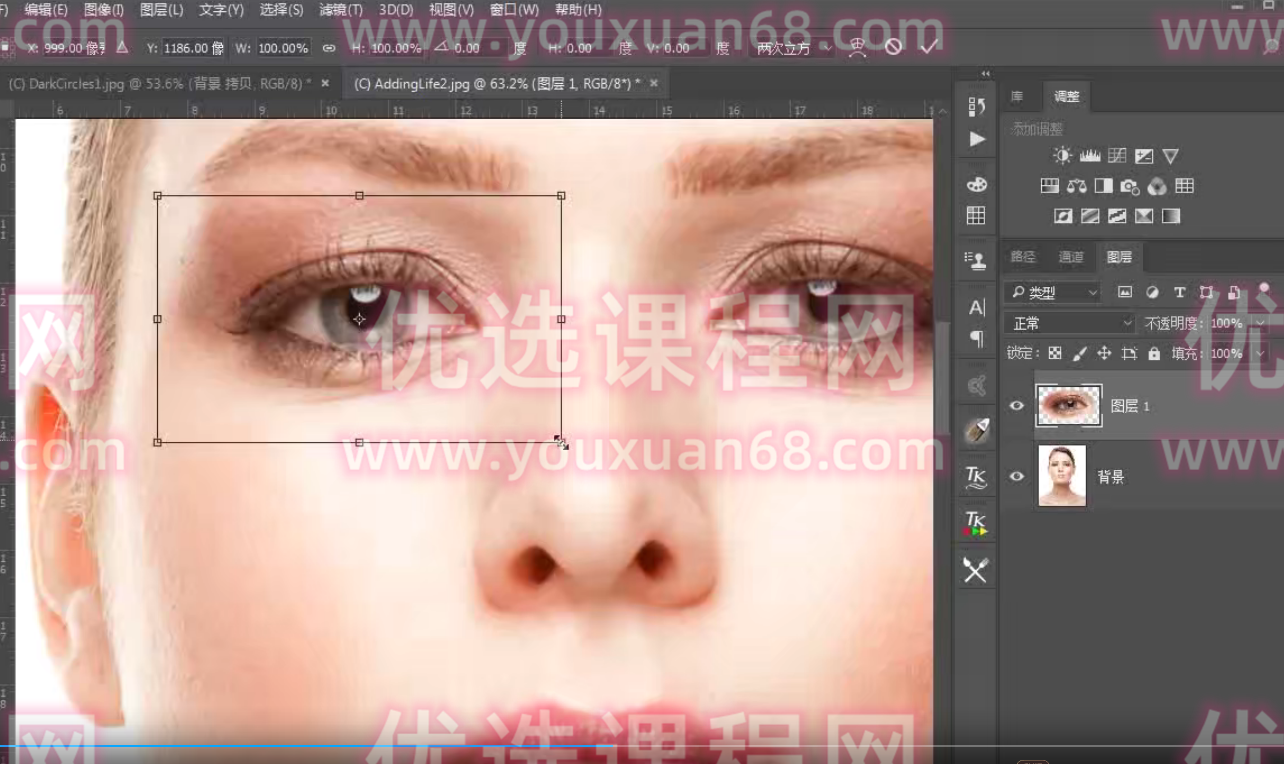Open the Color palette panel icon

977,184
